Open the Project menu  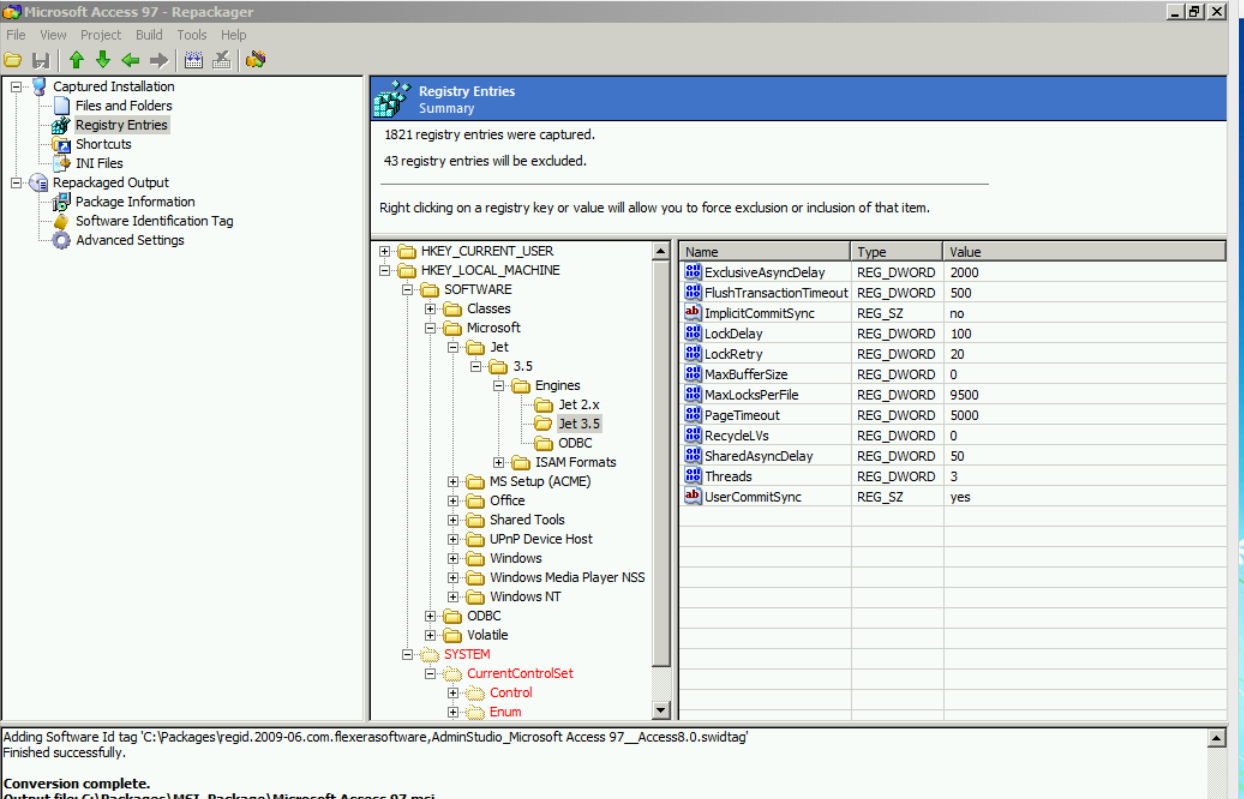point(101,35)
